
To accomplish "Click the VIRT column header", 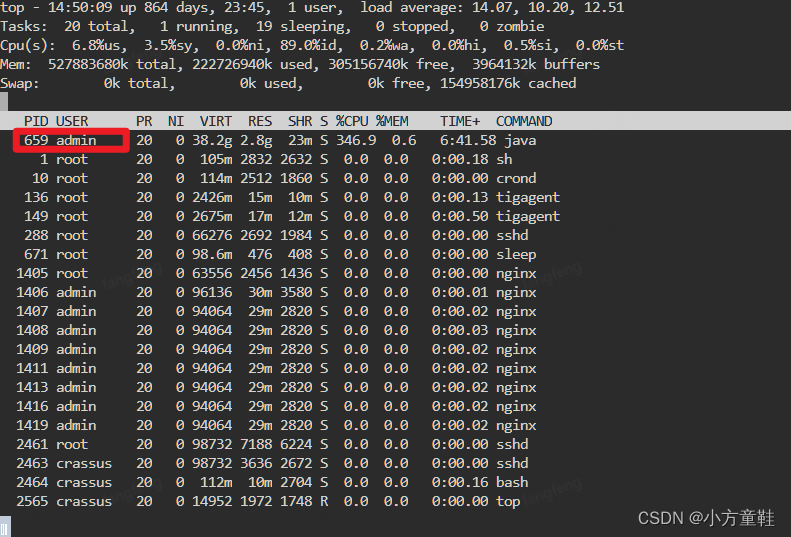I will pos(216,122).
